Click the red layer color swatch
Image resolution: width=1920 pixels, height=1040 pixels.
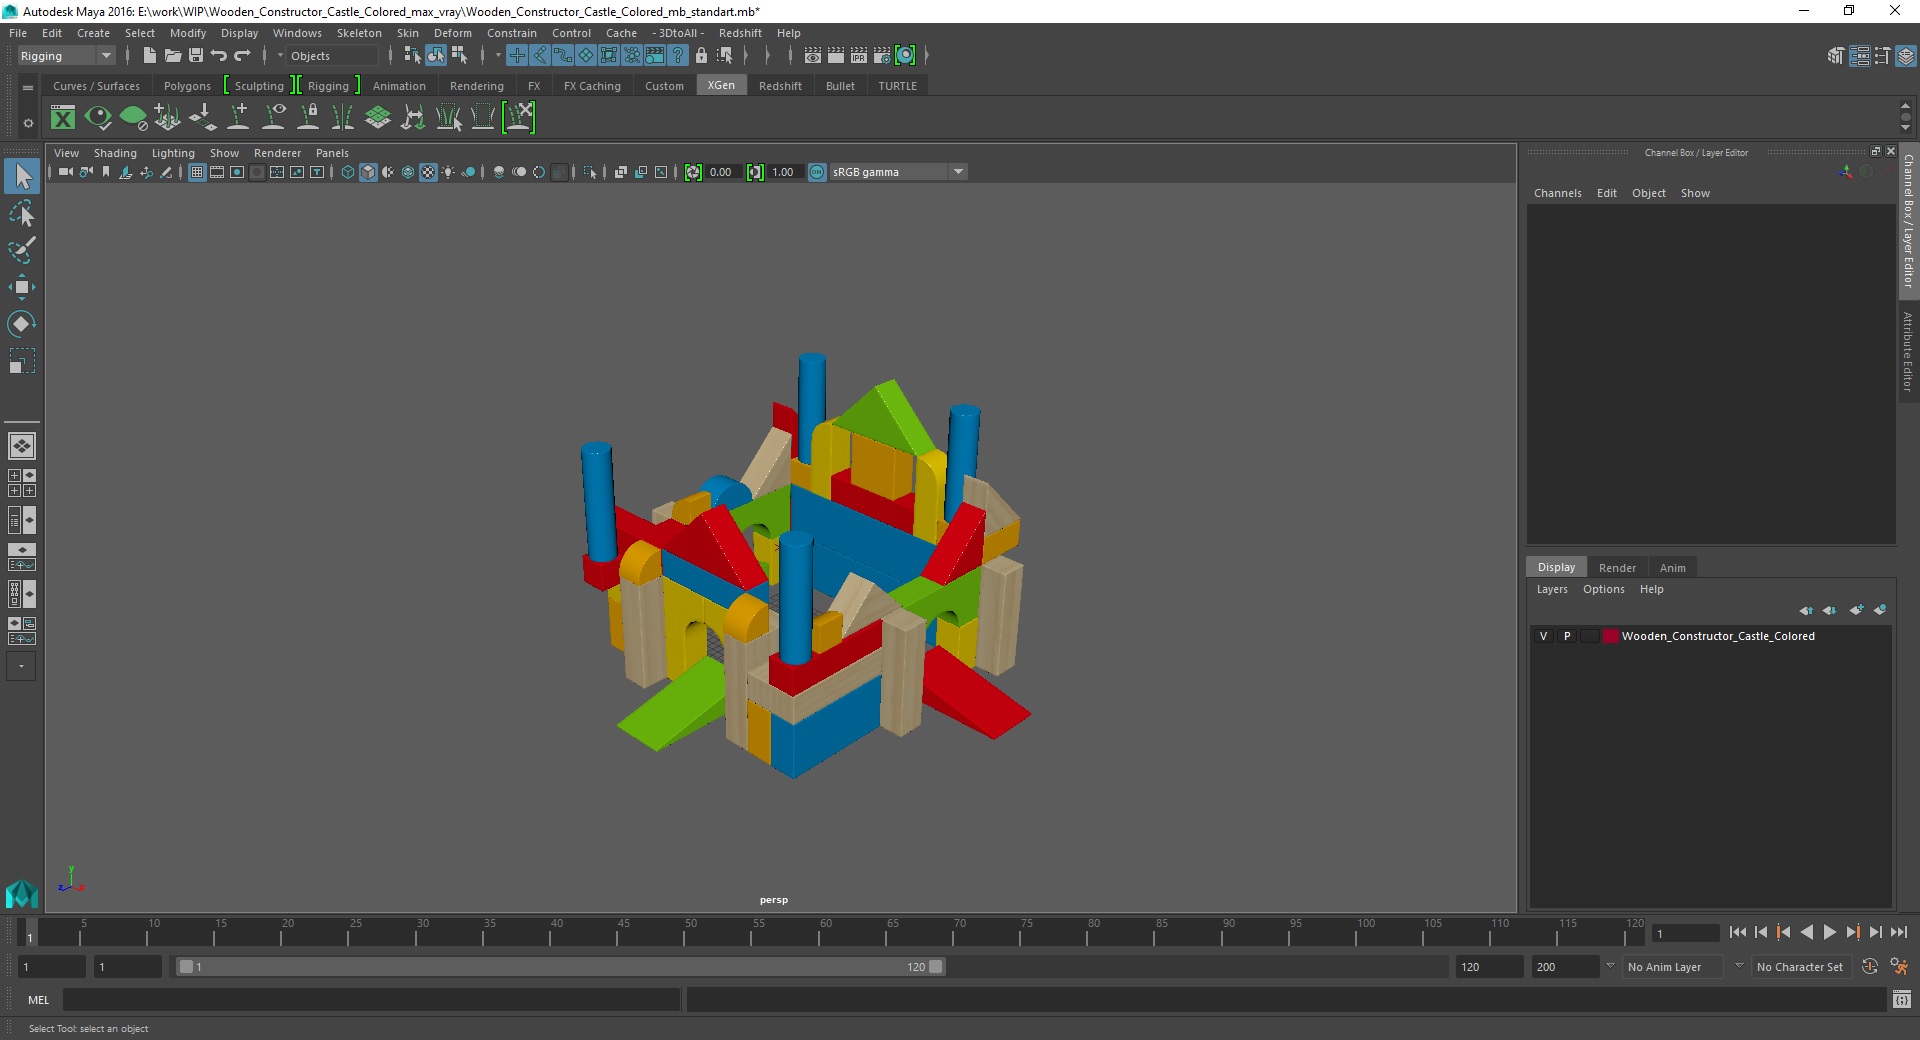click(1610, 636)
